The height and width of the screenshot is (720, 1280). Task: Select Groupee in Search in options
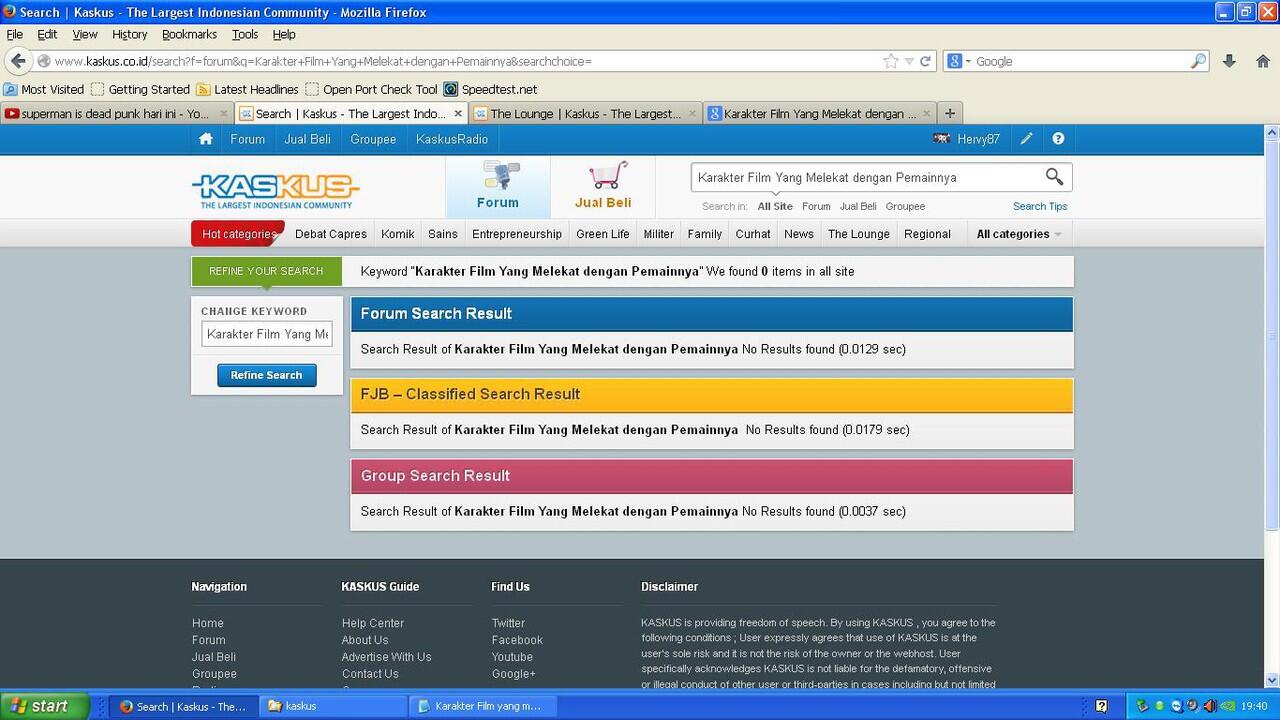[x=905, y=206]
